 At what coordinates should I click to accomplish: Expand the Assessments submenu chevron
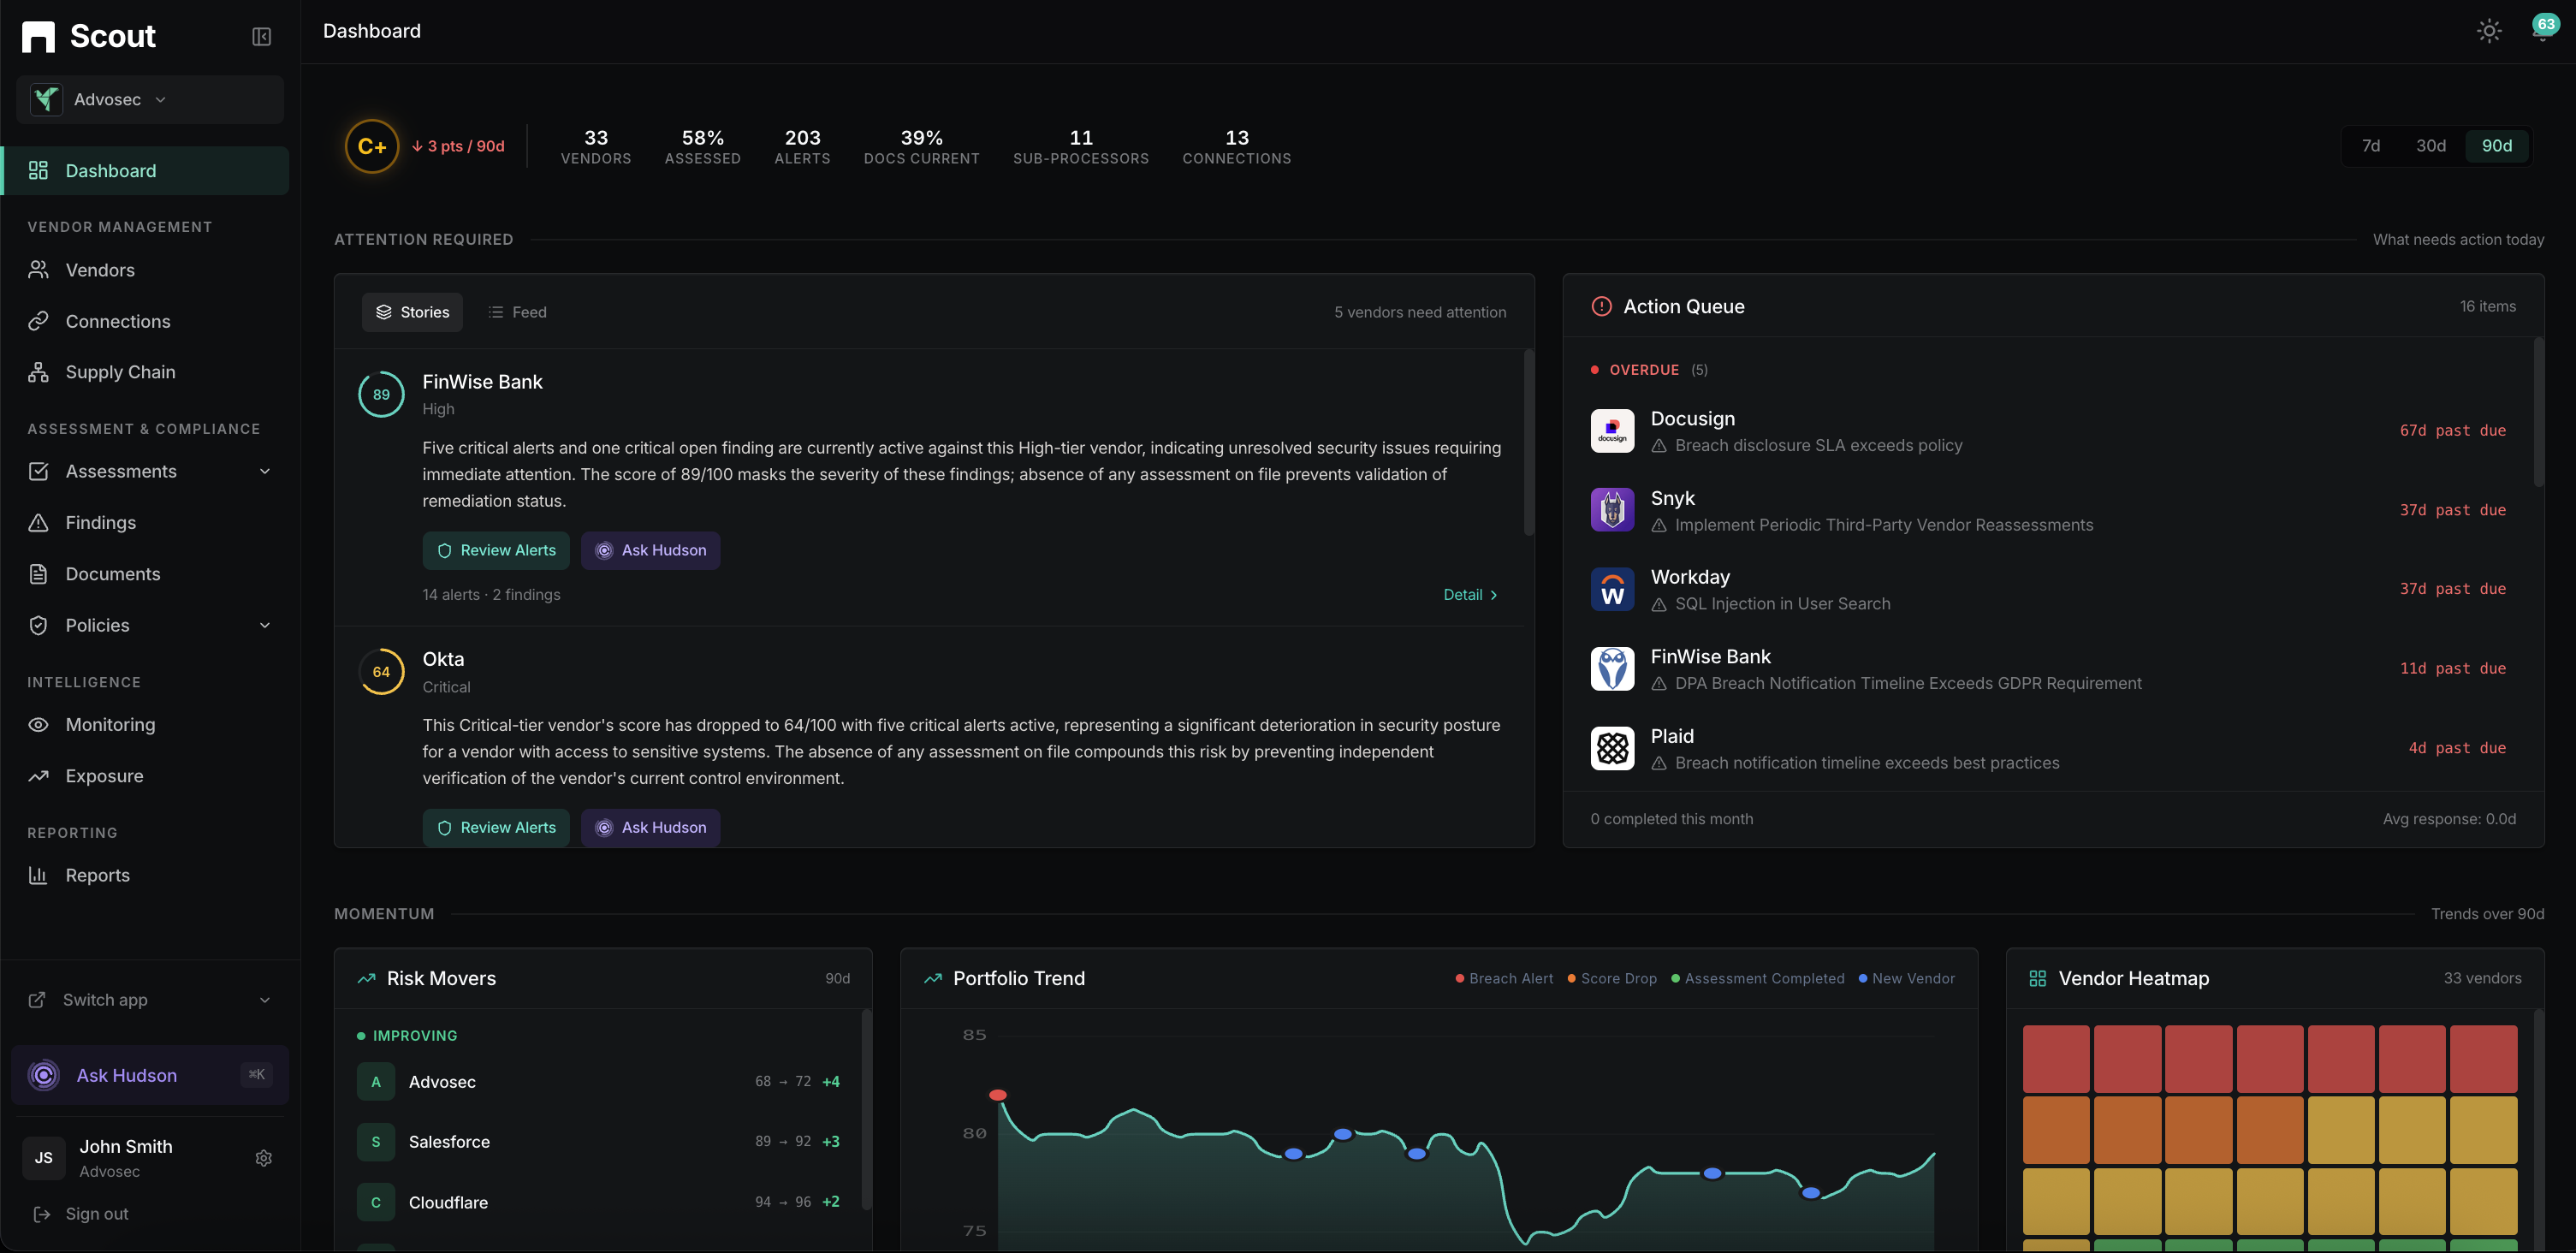click(x=265, y=471)
